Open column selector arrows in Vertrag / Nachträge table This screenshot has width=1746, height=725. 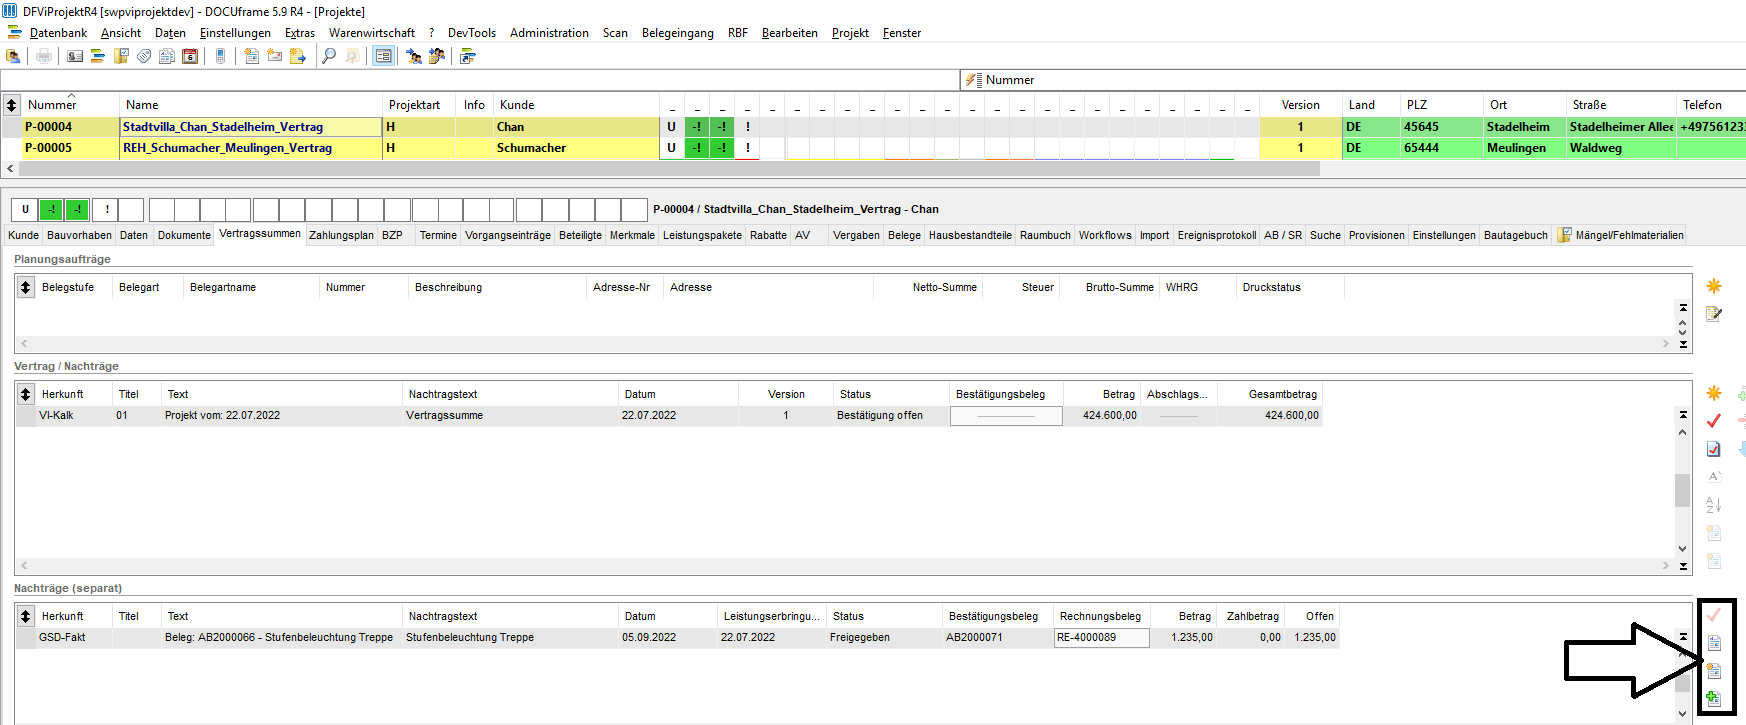tap(26, 394)
